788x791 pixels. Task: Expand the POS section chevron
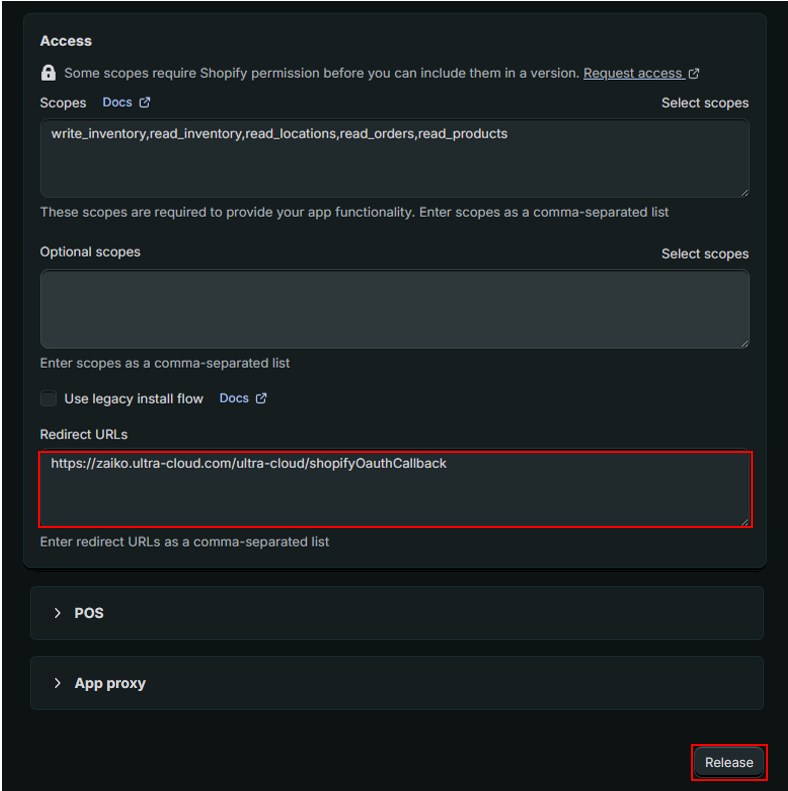57,613
